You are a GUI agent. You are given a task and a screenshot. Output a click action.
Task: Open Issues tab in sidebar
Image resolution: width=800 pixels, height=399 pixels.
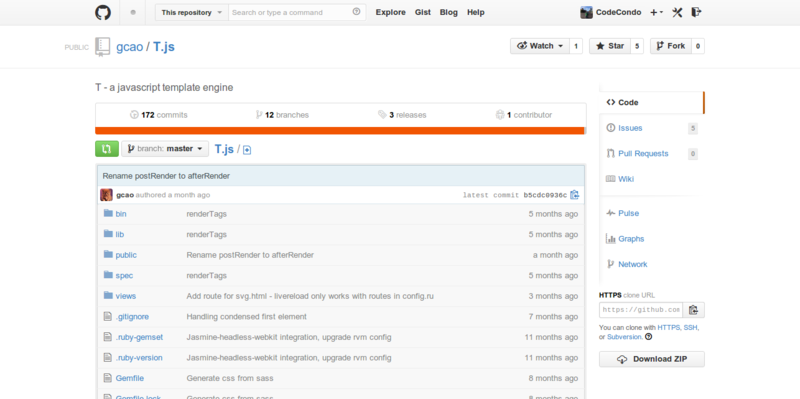tap(630, 128)
